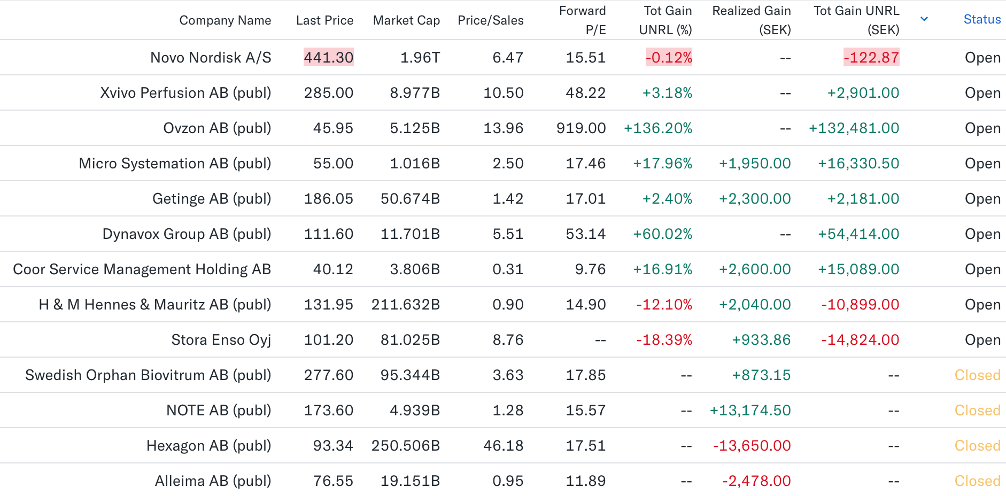The height and width of the screenshot is (496, 1006).
Task: Sort by Tot Gain UNRL (SEK) header
Action: [857, 20]
